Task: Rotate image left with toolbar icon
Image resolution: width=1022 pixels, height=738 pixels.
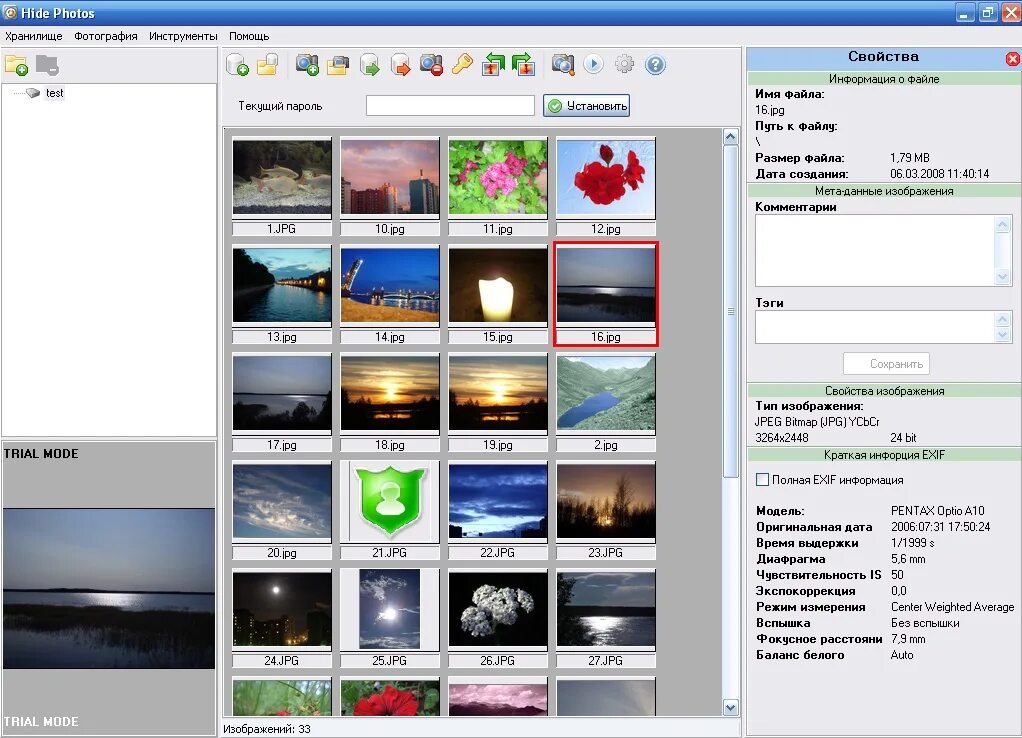Action: point(493,65)
